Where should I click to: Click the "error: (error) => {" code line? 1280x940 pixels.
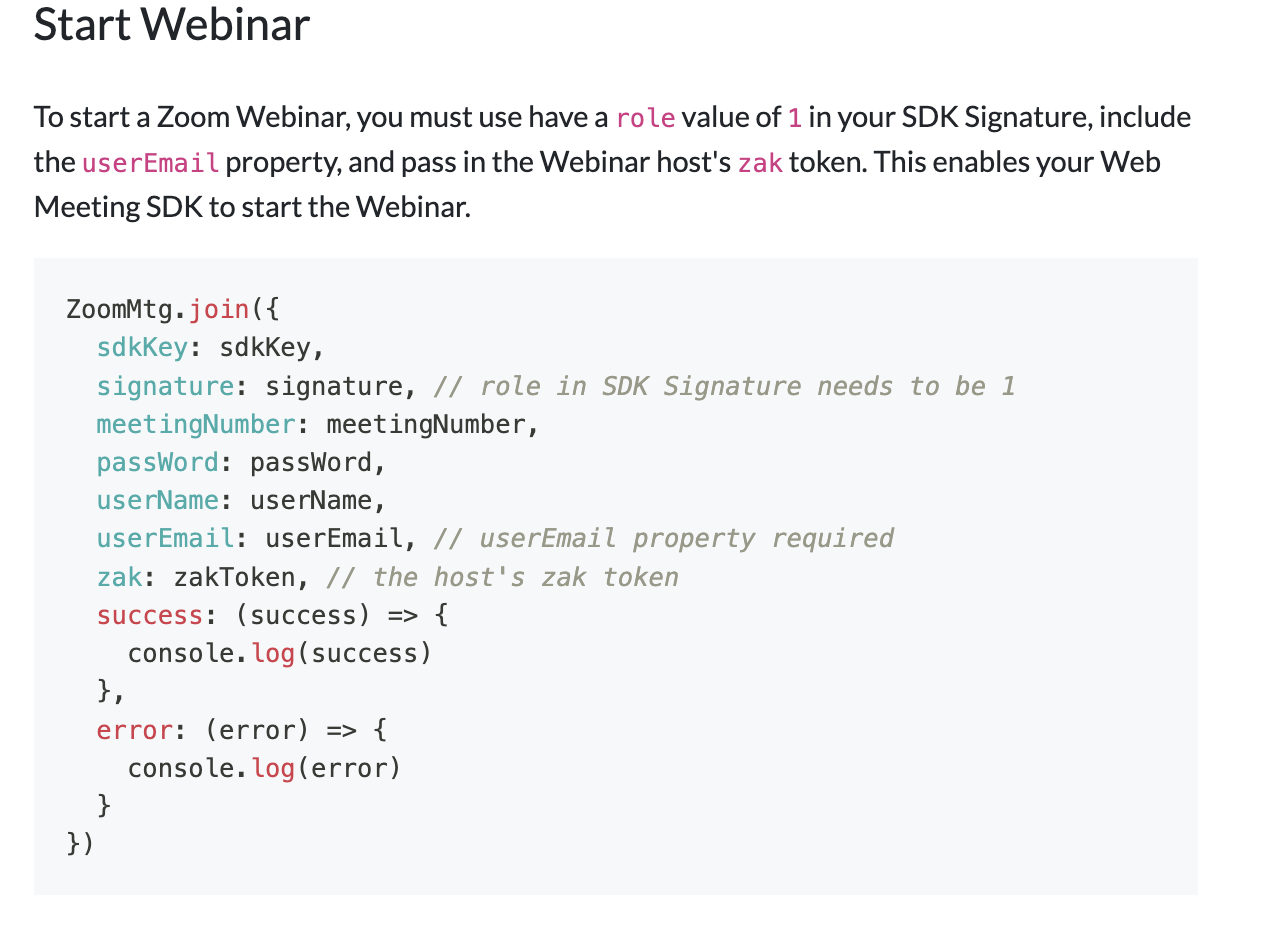(x=242, y=730)
